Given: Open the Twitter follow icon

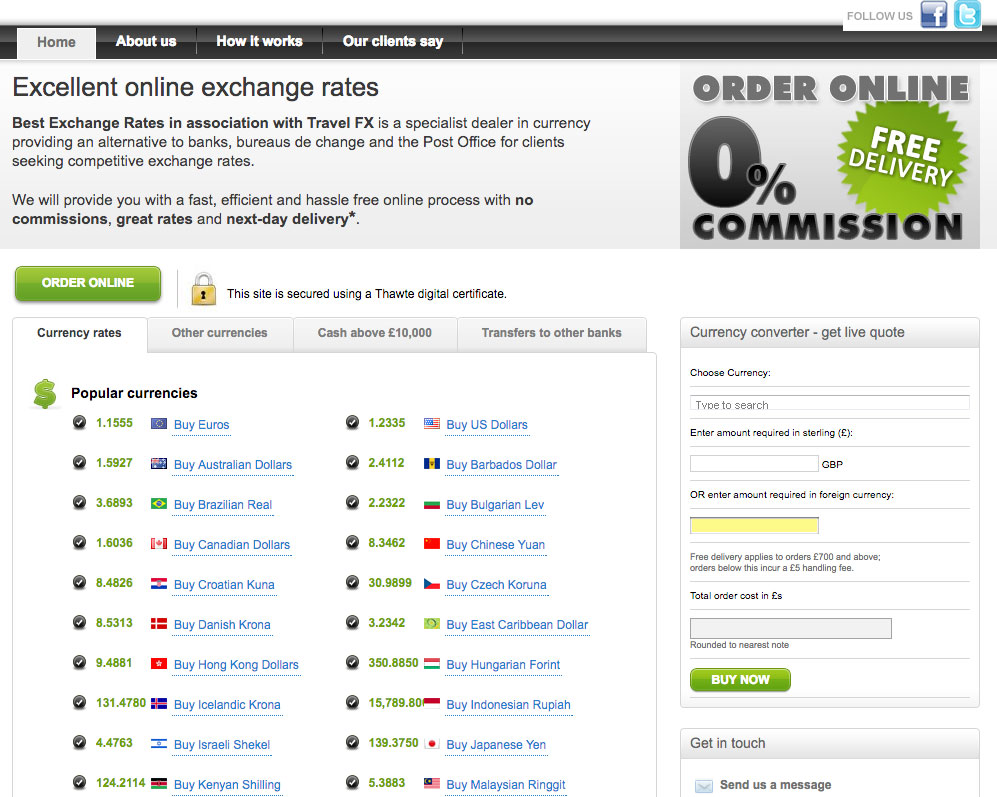Looking at the screenshot, I should coord(967,15).
